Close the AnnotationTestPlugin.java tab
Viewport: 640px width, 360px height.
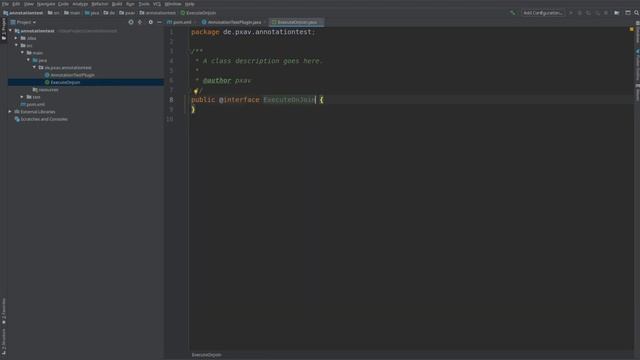click(264, 22)
